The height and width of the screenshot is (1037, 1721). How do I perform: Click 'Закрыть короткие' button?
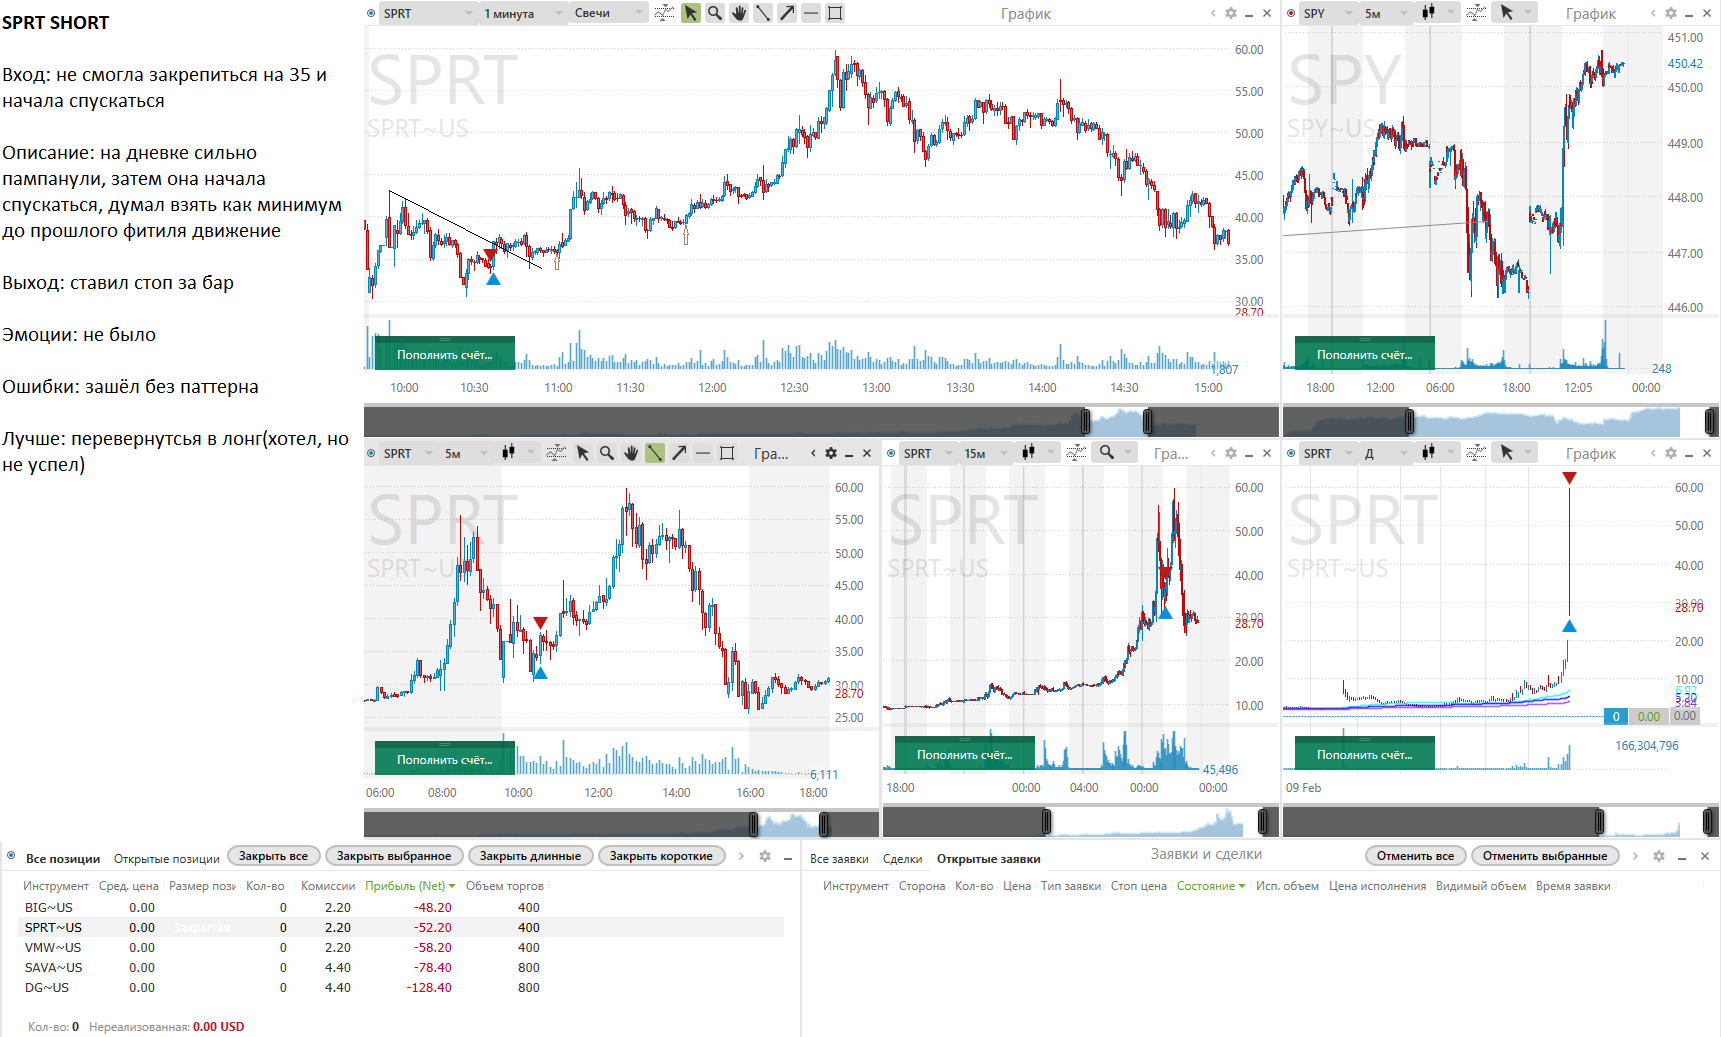tap(661, 856)
